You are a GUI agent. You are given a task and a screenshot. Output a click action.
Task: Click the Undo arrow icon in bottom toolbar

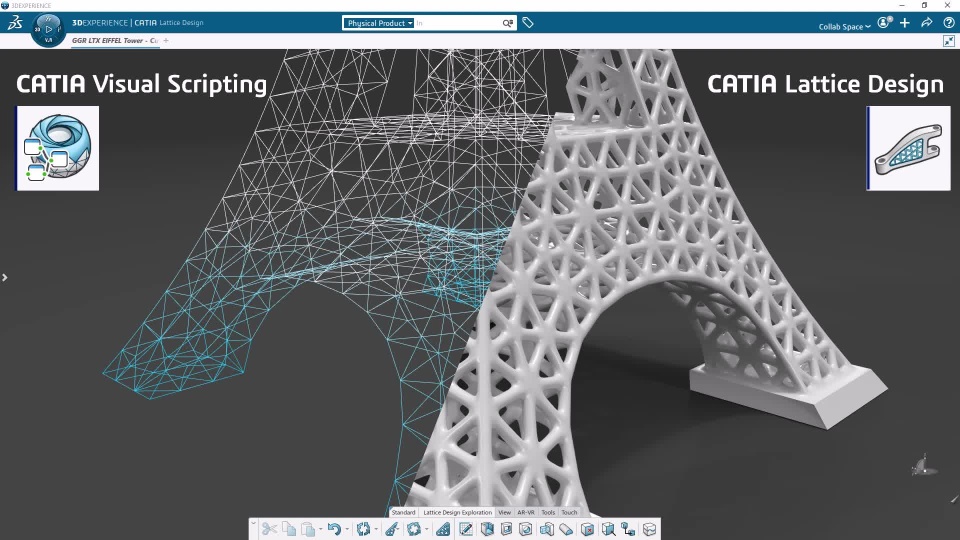(x=334, y=529)
